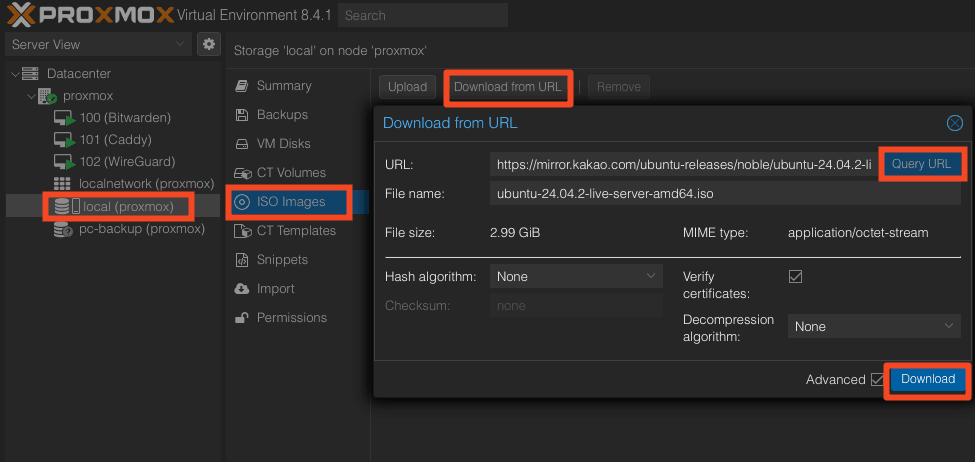Click the localnetwork grid icon
Viewport: 975px width, 462px height.
pos(62,184)
